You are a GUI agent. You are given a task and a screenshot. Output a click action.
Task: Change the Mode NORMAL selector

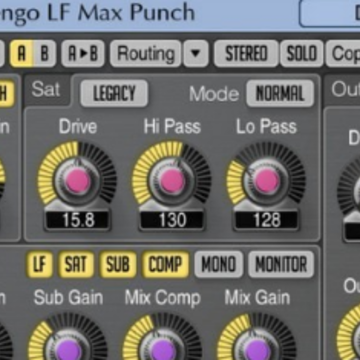coord(280,93)
